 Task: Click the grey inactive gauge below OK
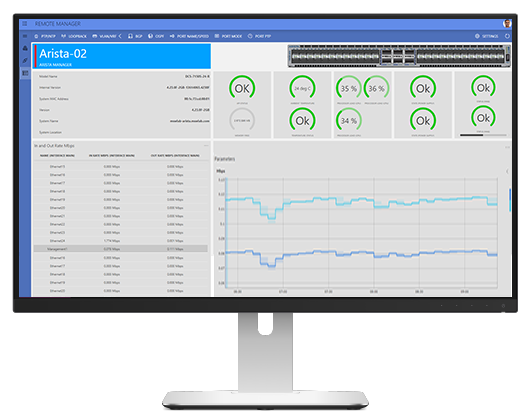tap(242, 120)
